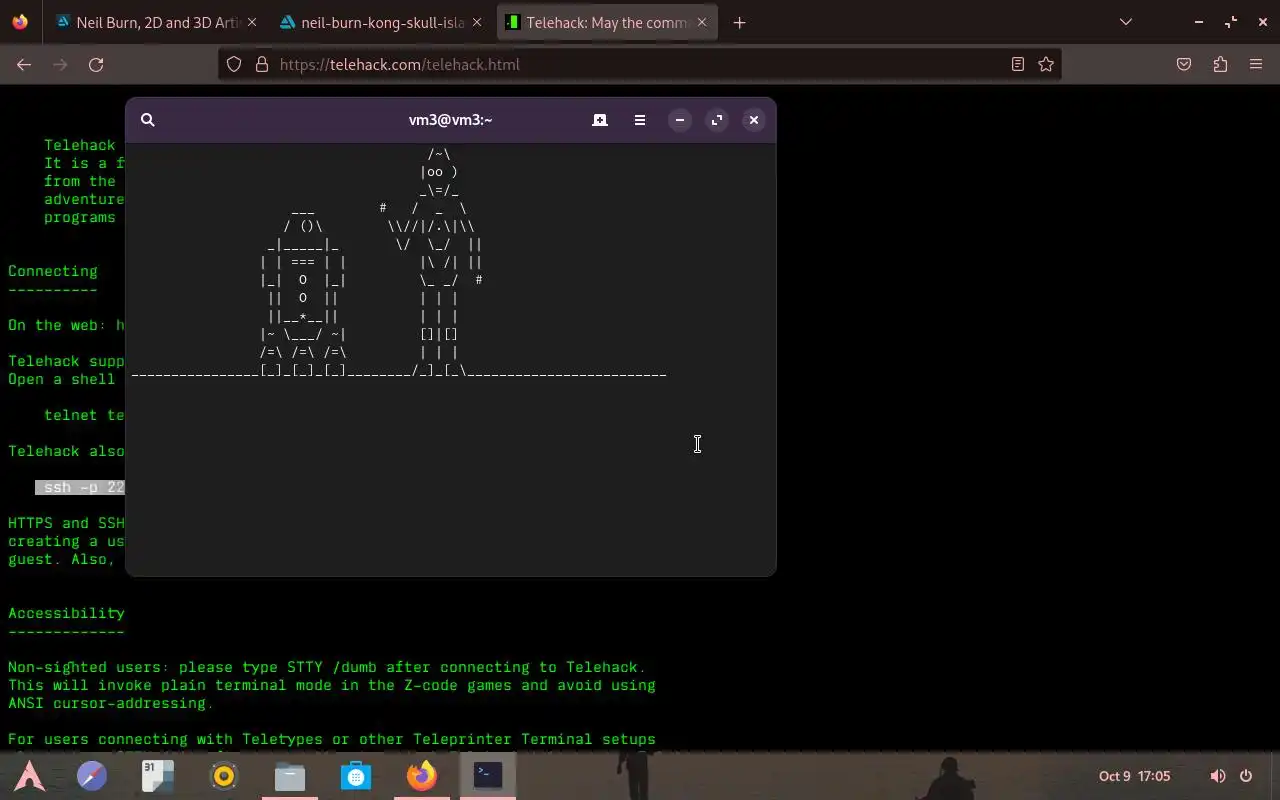1280x800 pixels.
Task: Open the speaker music app in the dock
Action: click(224, 776)
